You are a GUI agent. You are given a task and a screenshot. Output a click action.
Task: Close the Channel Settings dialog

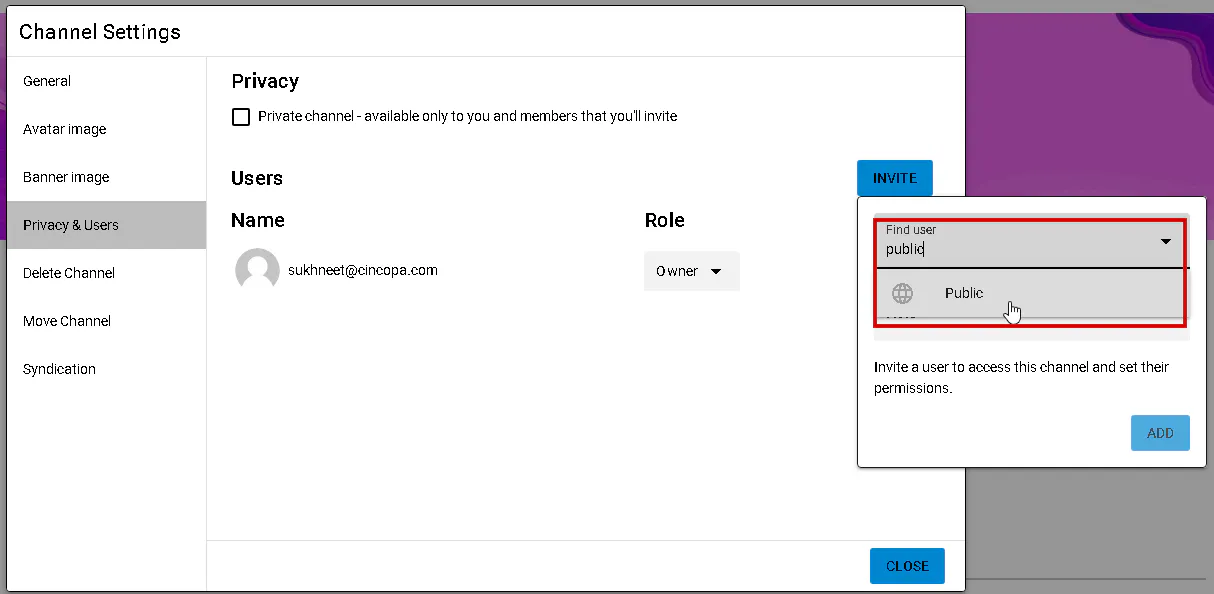[907, 566]
